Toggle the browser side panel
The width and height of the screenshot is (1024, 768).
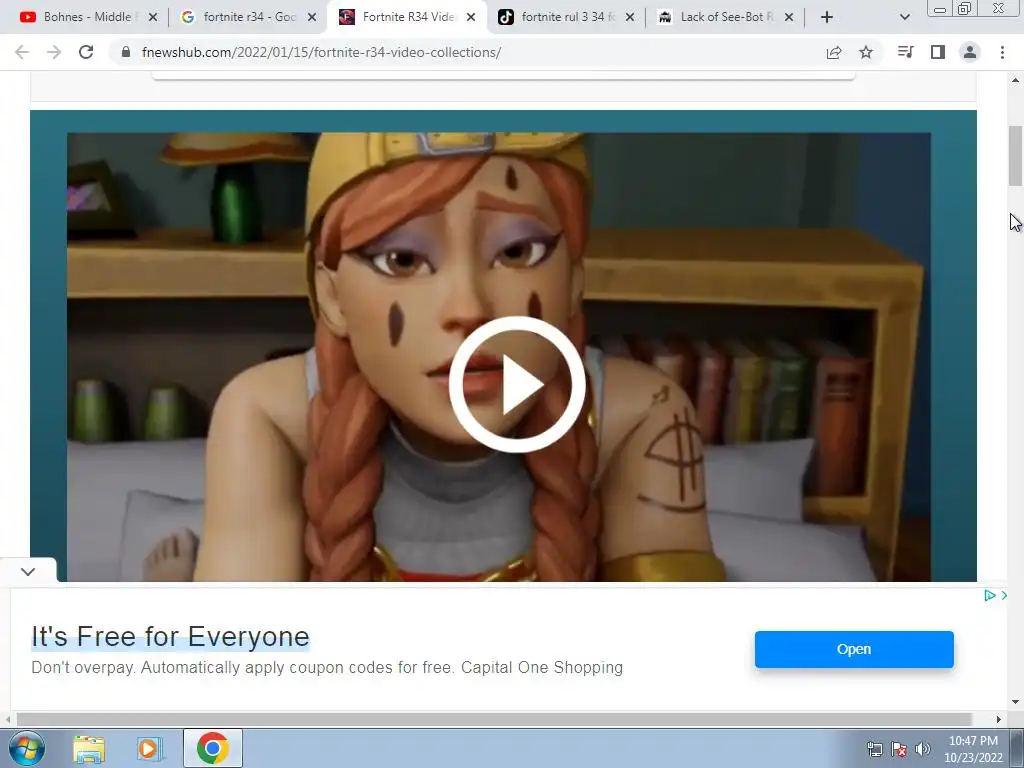[938, 52]
